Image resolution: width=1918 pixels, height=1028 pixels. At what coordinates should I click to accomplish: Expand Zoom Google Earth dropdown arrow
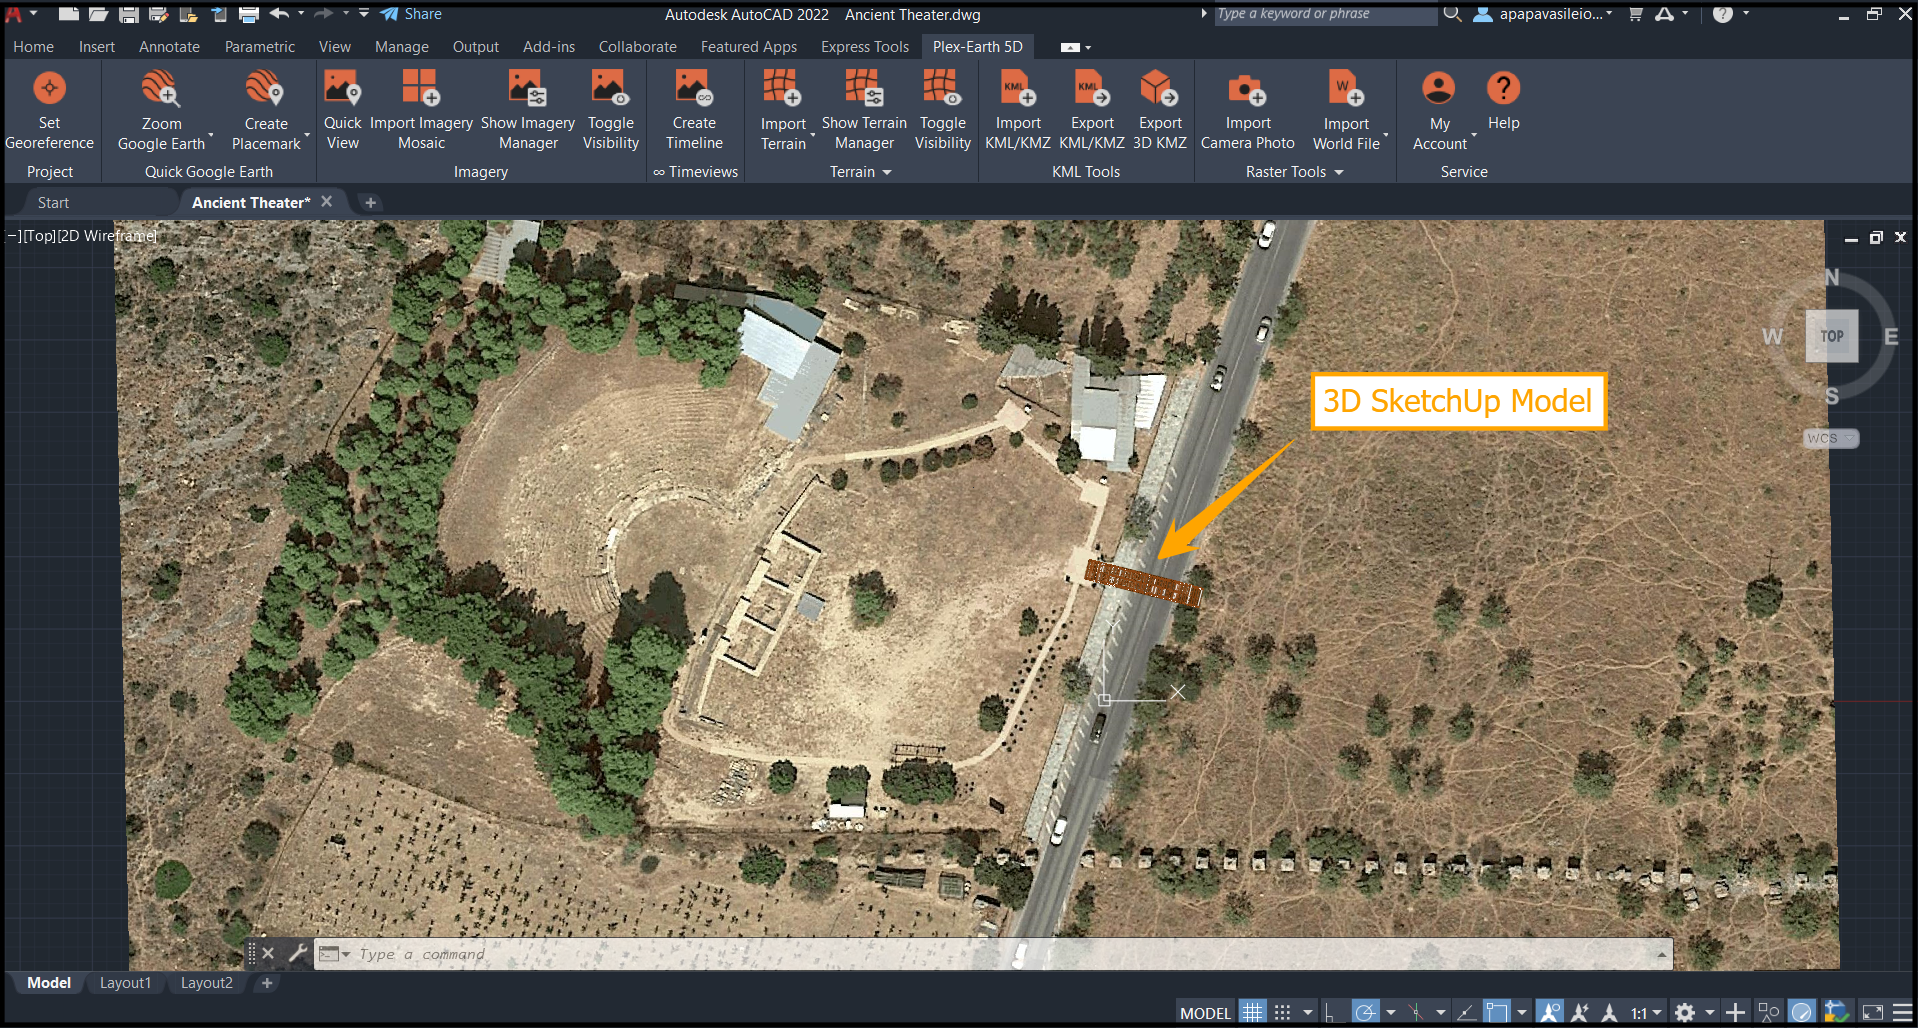pyautogui.click(x=210, y=134)
